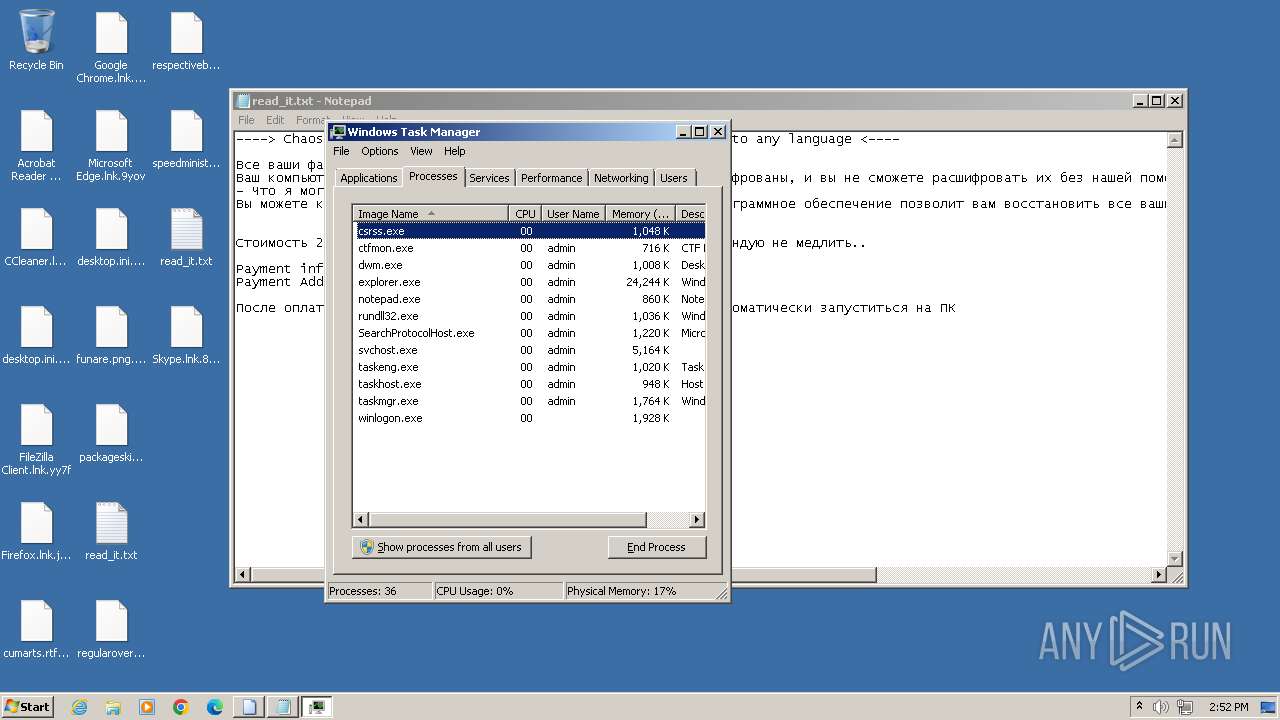Select the Acrobat Reader desktop file icon

36,145
